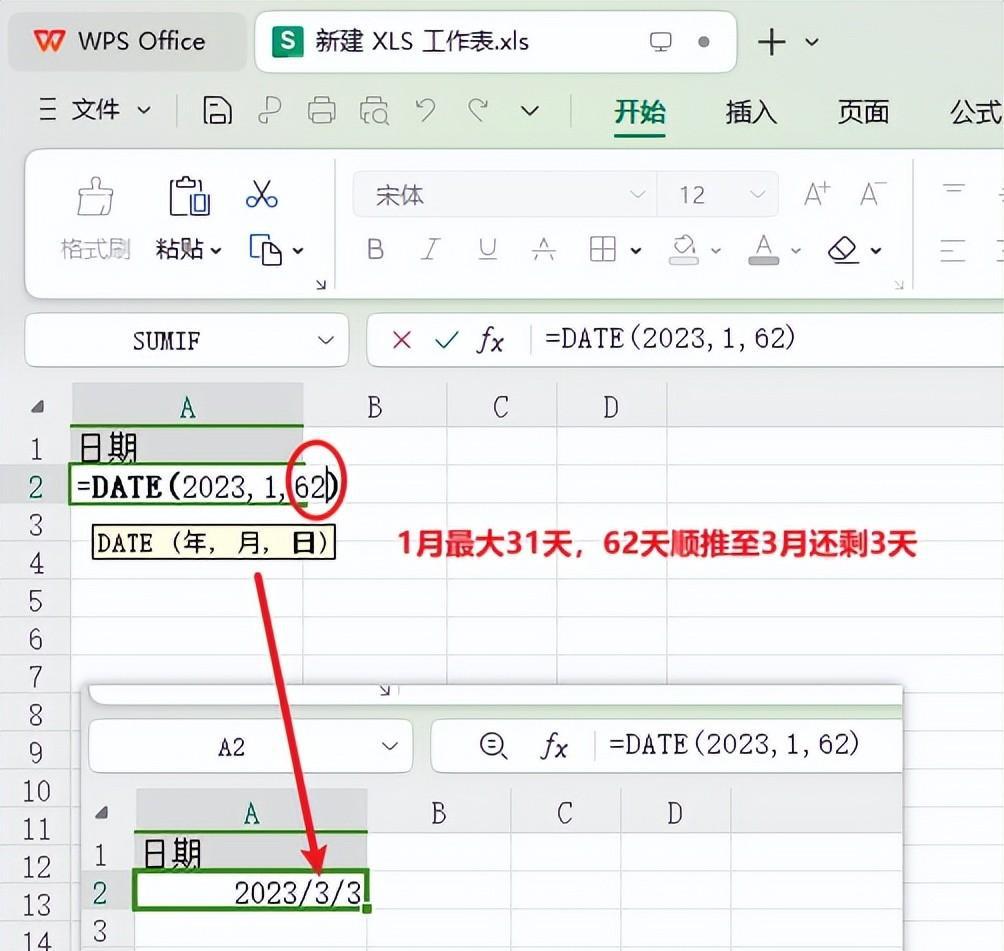Viewport: 1004px width, 951px height.
Task: Click the Redo arrow icon
Action: tap(478, 110)
